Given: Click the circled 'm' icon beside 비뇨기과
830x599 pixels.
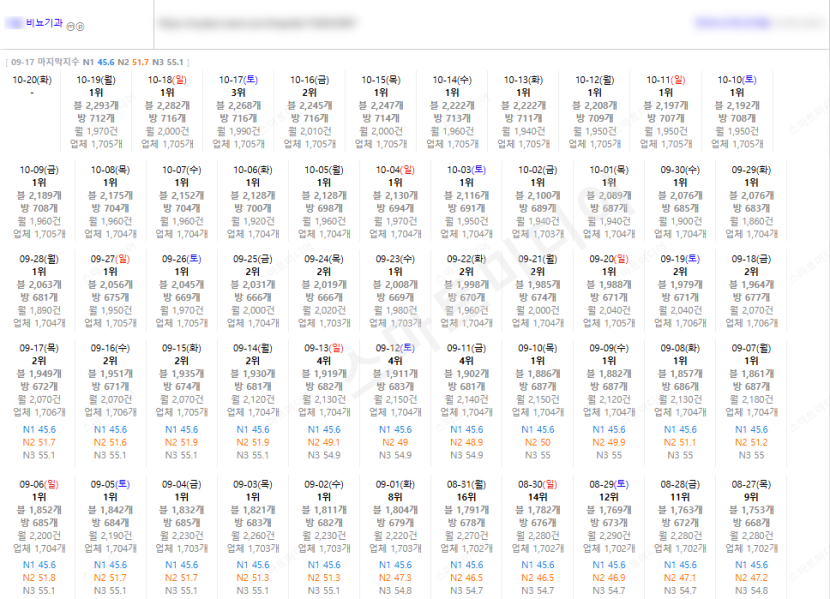Looking at the screenshot, I should coord(70,26).
